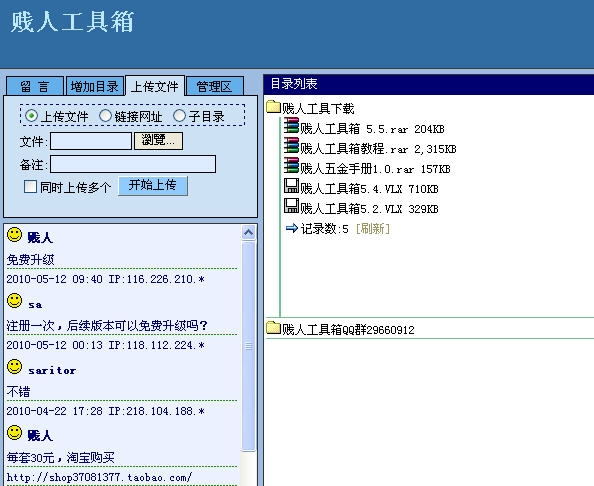Image resolution: width=594 pixels, height=486 pixels.
Task: Click the 贱人工具下载 folder icon
Action: [x=273, y=107]
